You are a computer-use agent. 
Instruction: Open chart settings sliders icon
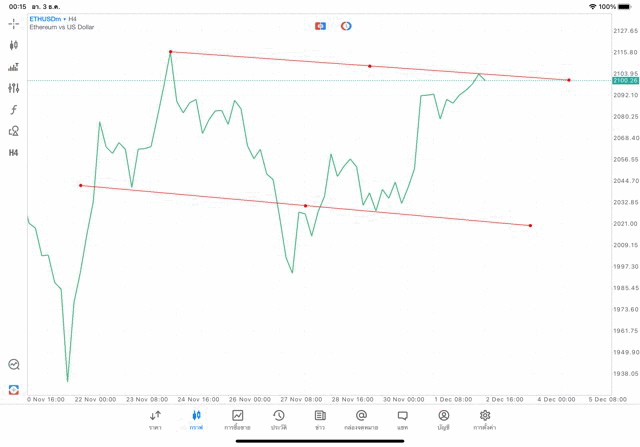(13, 88)
